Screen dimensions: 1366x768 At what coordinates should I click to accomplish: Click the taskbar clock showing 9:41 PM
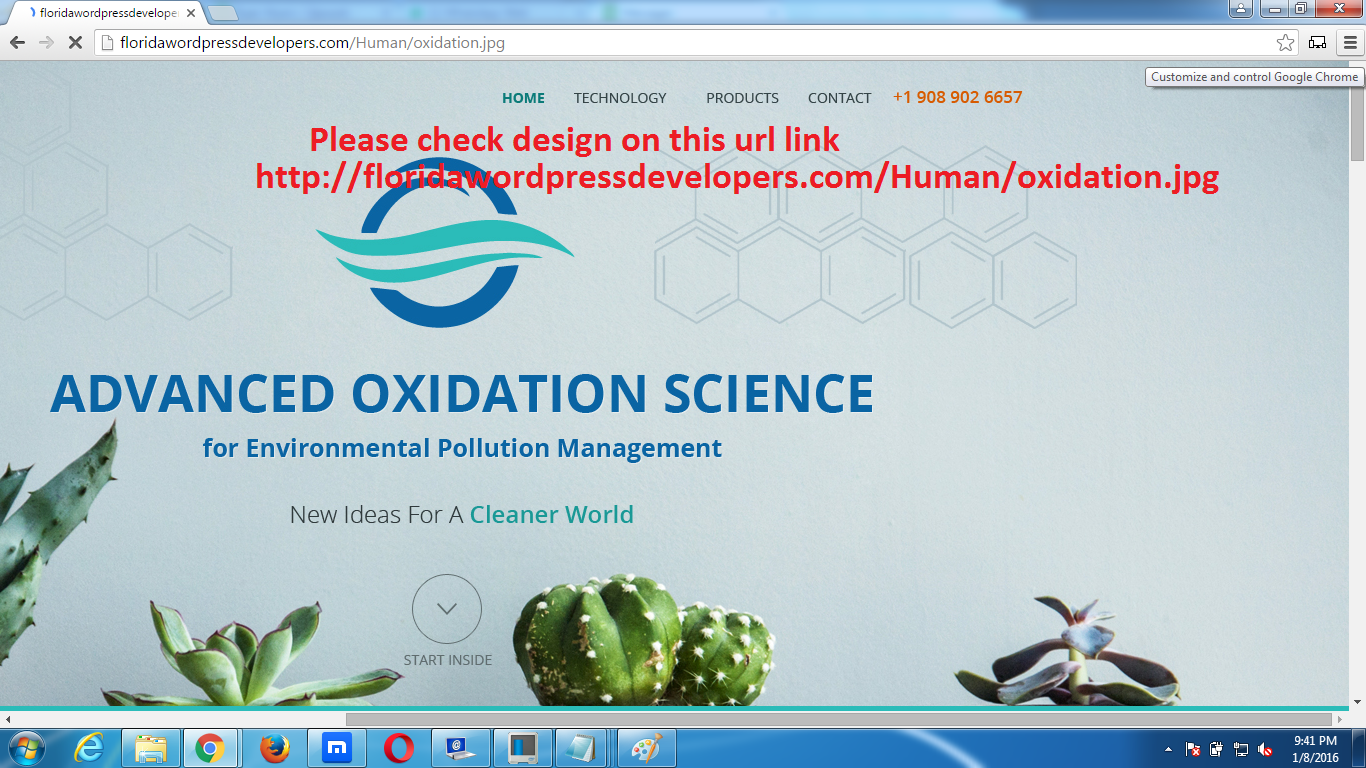(1315, 749)
